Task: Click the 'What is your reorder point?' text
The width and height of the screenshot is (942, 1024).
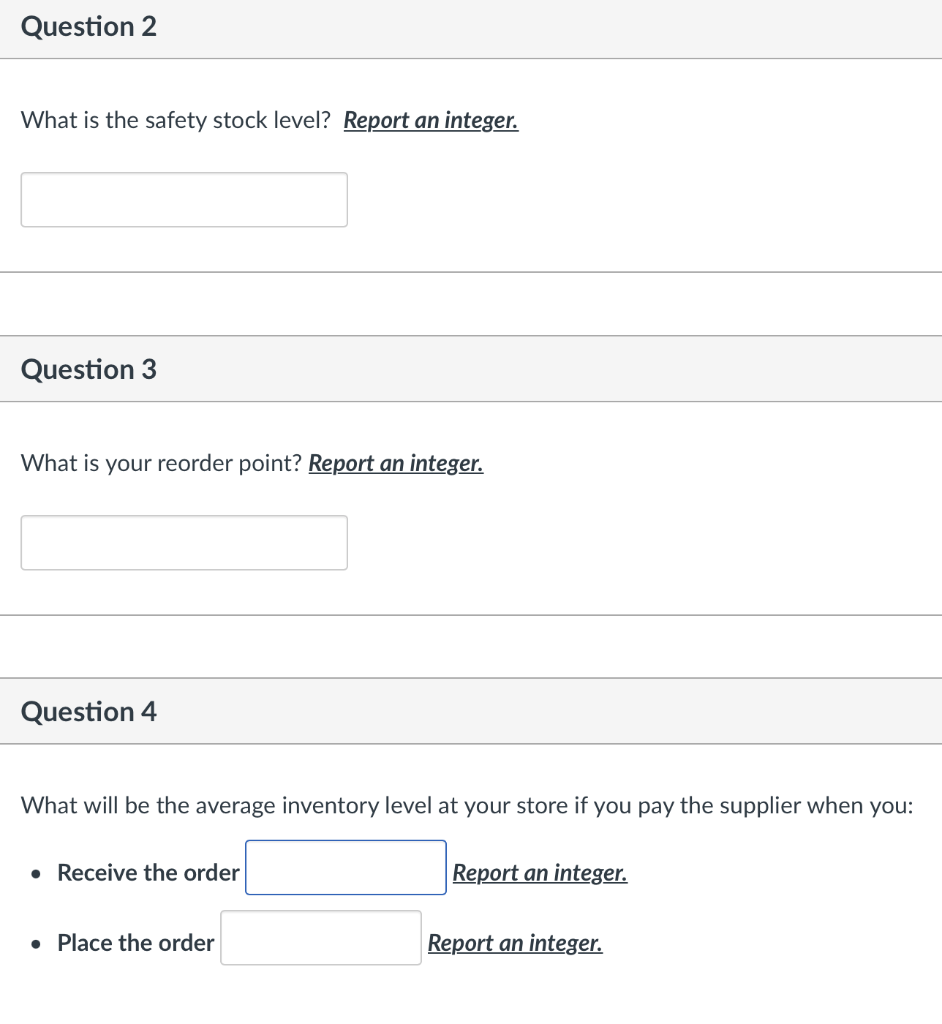Action: 161,464
